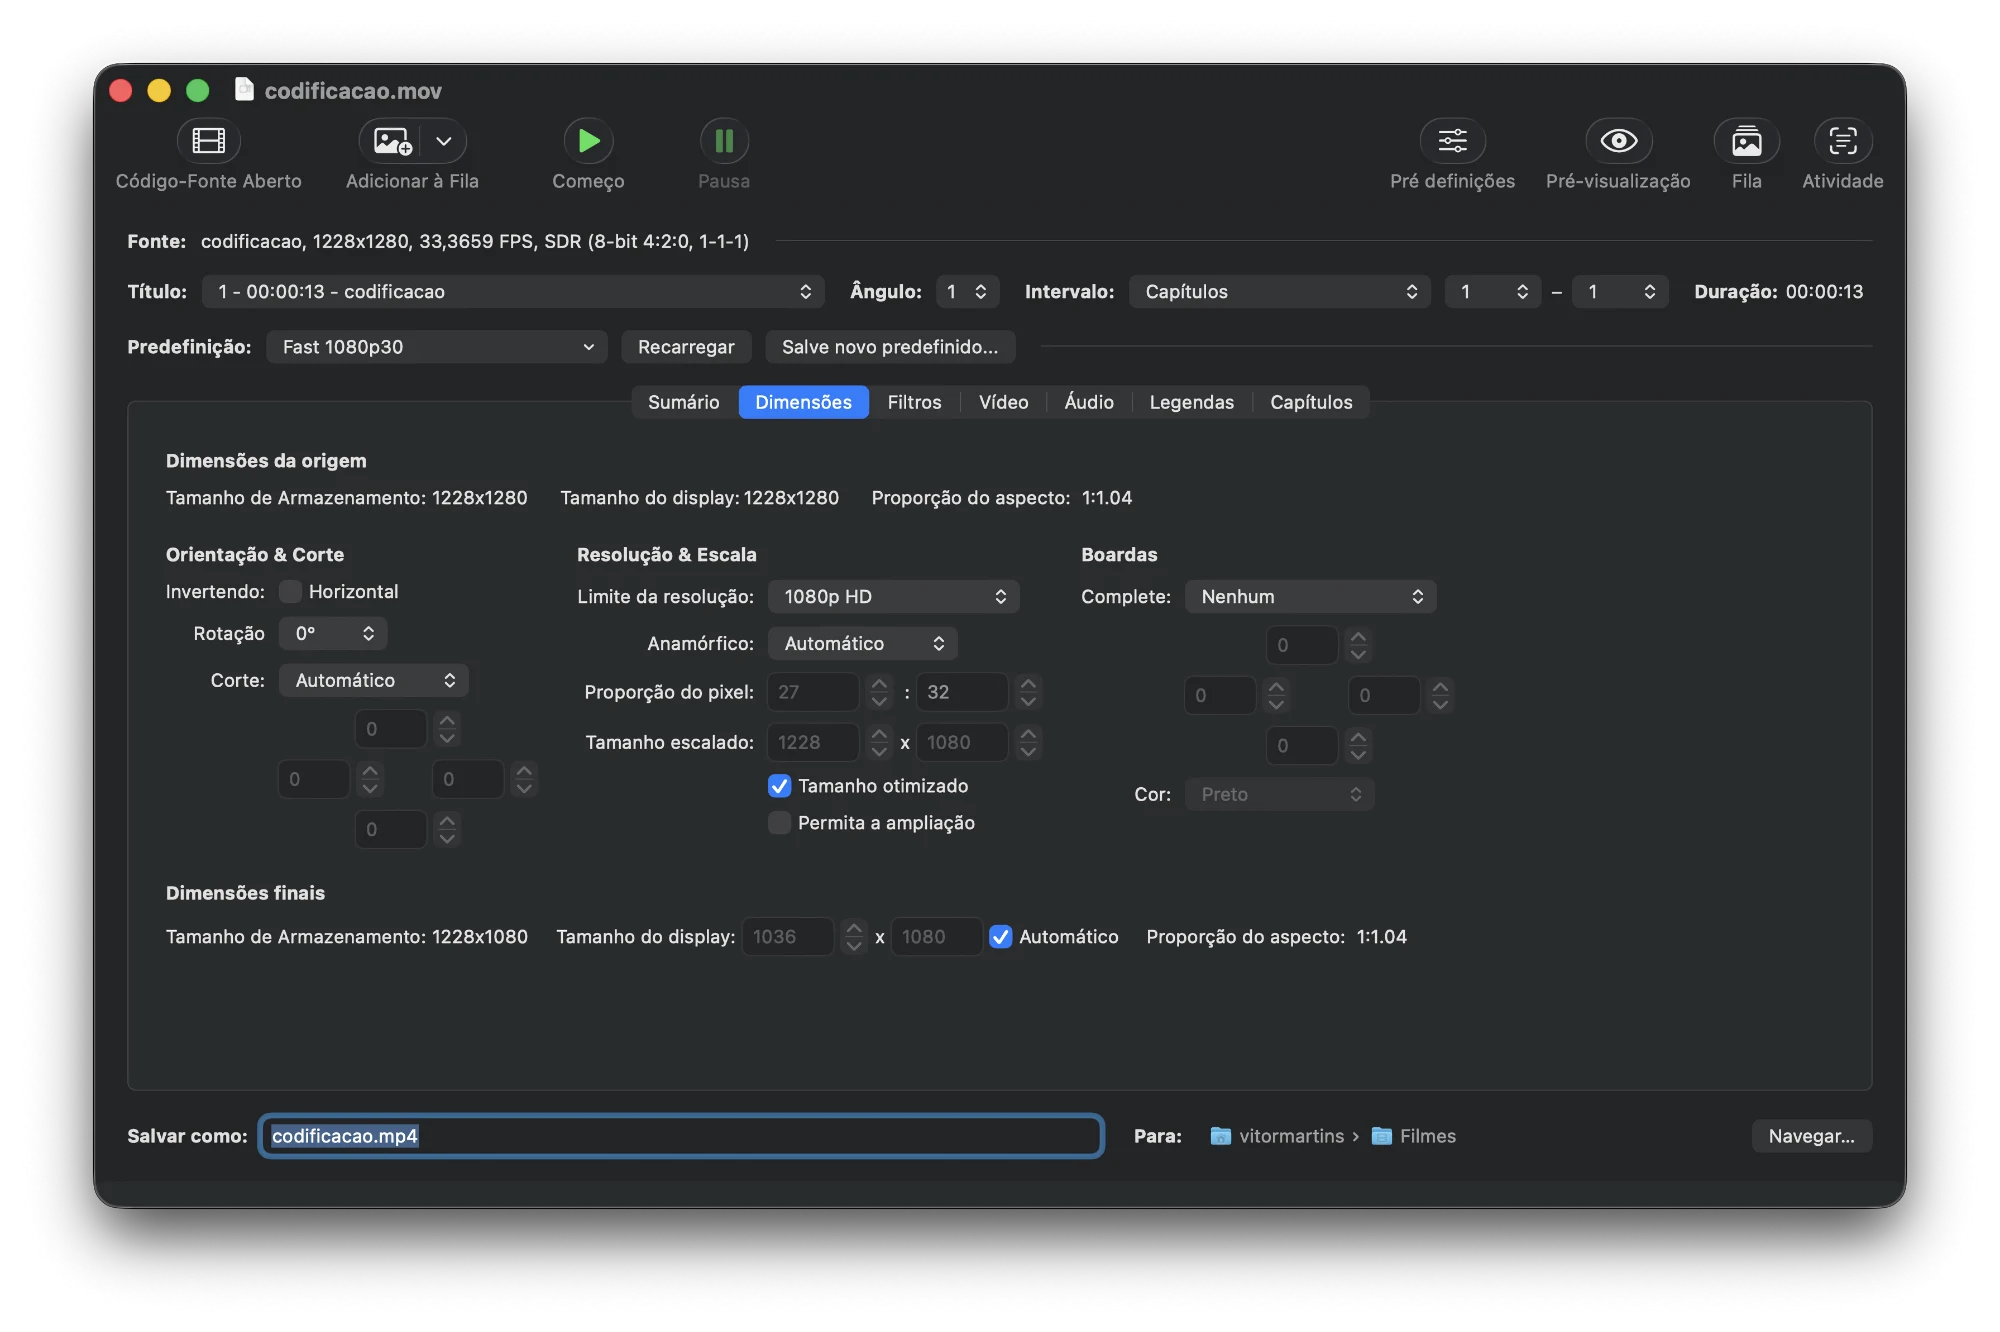Click the top crop stepper

[x=447, y=729]
